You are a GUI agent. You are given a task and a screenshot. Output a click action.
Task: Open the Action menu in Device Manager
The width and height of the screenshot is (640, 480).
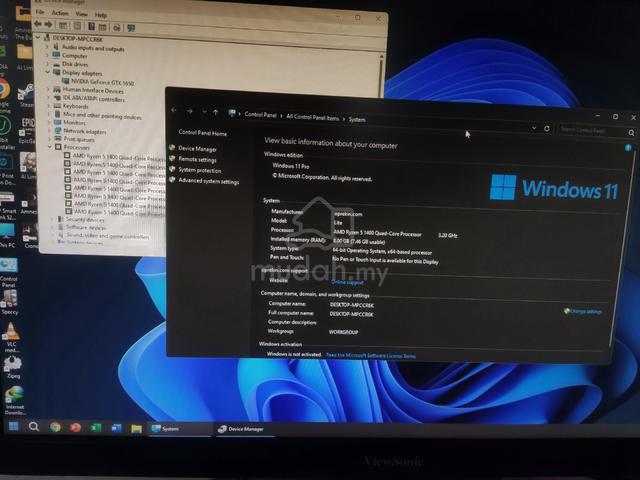[x=60, y=13]
